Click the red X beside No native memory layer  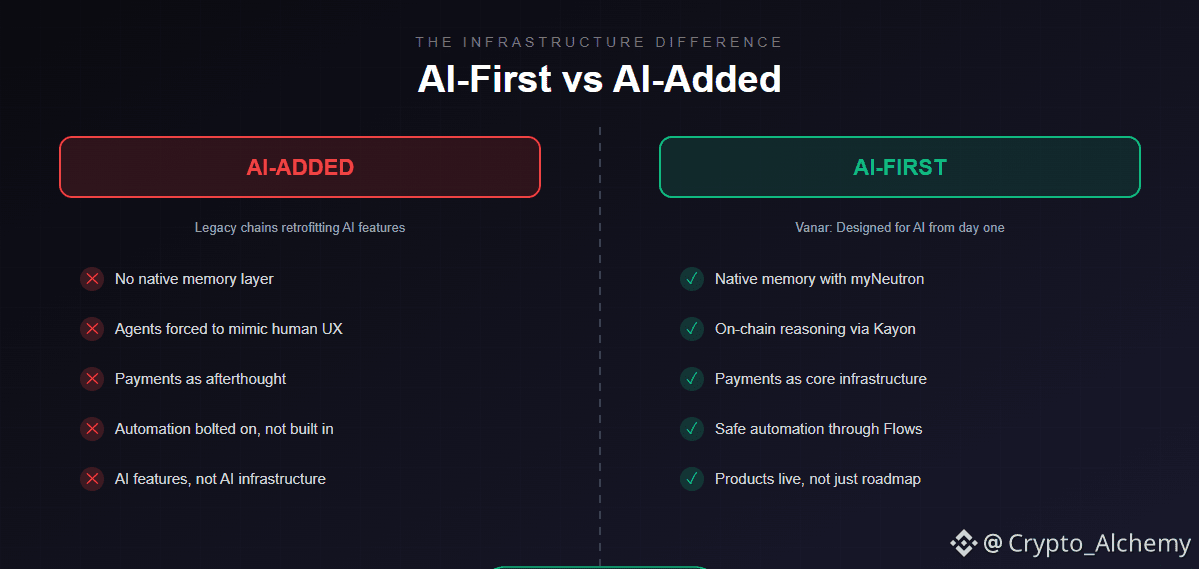(x=92, y=279)
